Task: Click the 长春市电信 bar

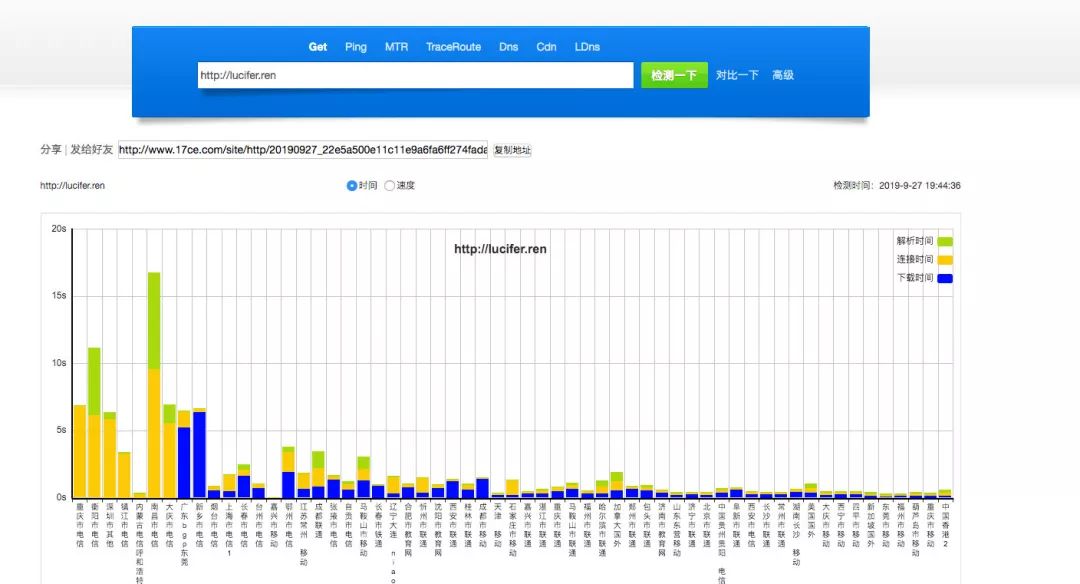Action: 244,481
